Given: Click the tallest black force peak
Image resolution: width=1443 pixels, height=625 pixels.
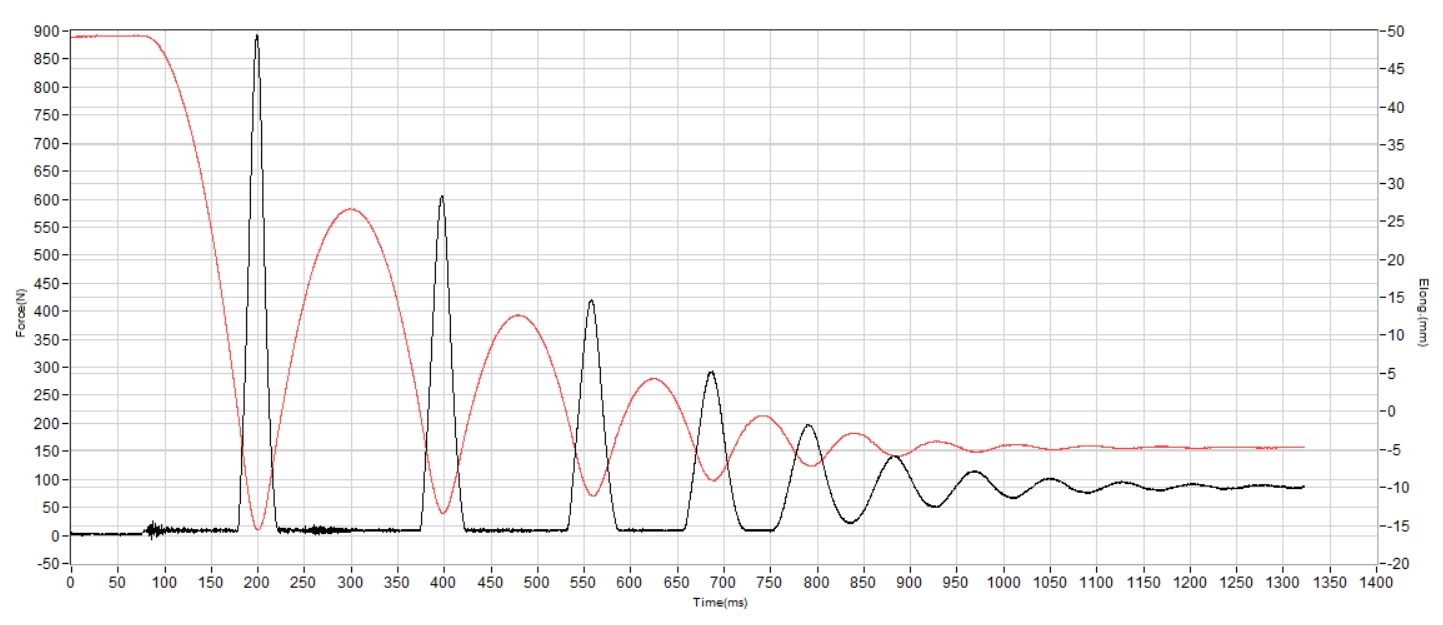Looking at the screenshot, I should [257, 37].
